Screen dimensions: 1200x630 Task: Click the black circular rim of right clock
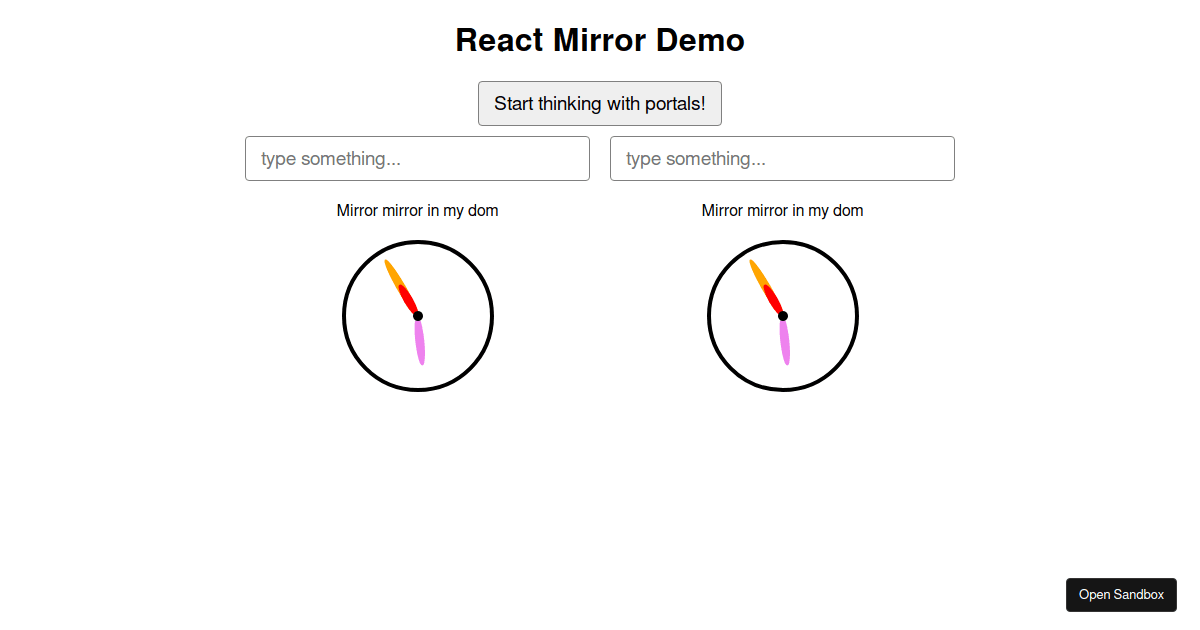coord(709,316)
